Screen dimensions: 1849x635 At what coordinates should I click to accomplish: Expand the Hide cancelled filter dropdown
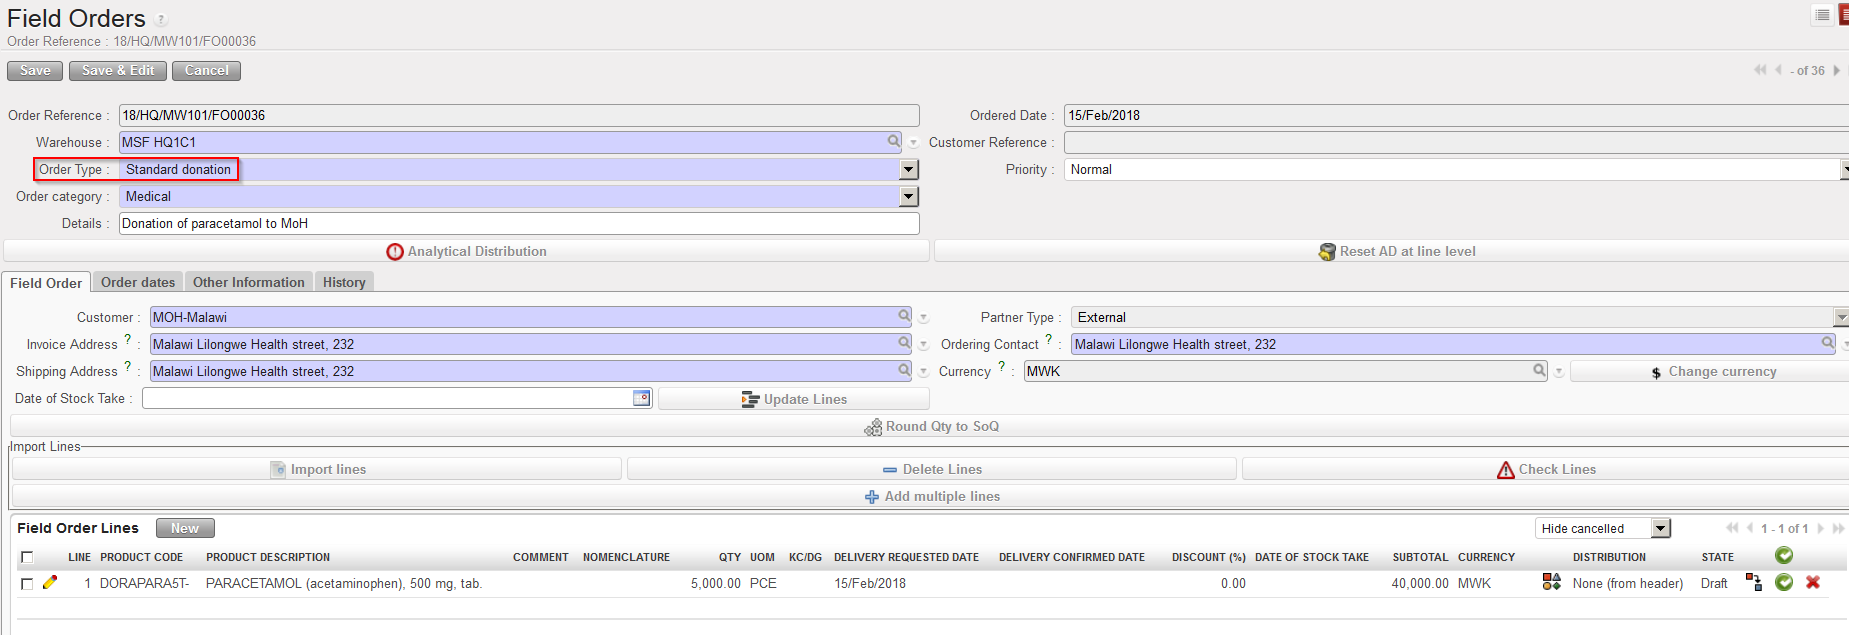[x=1660, y=528]
